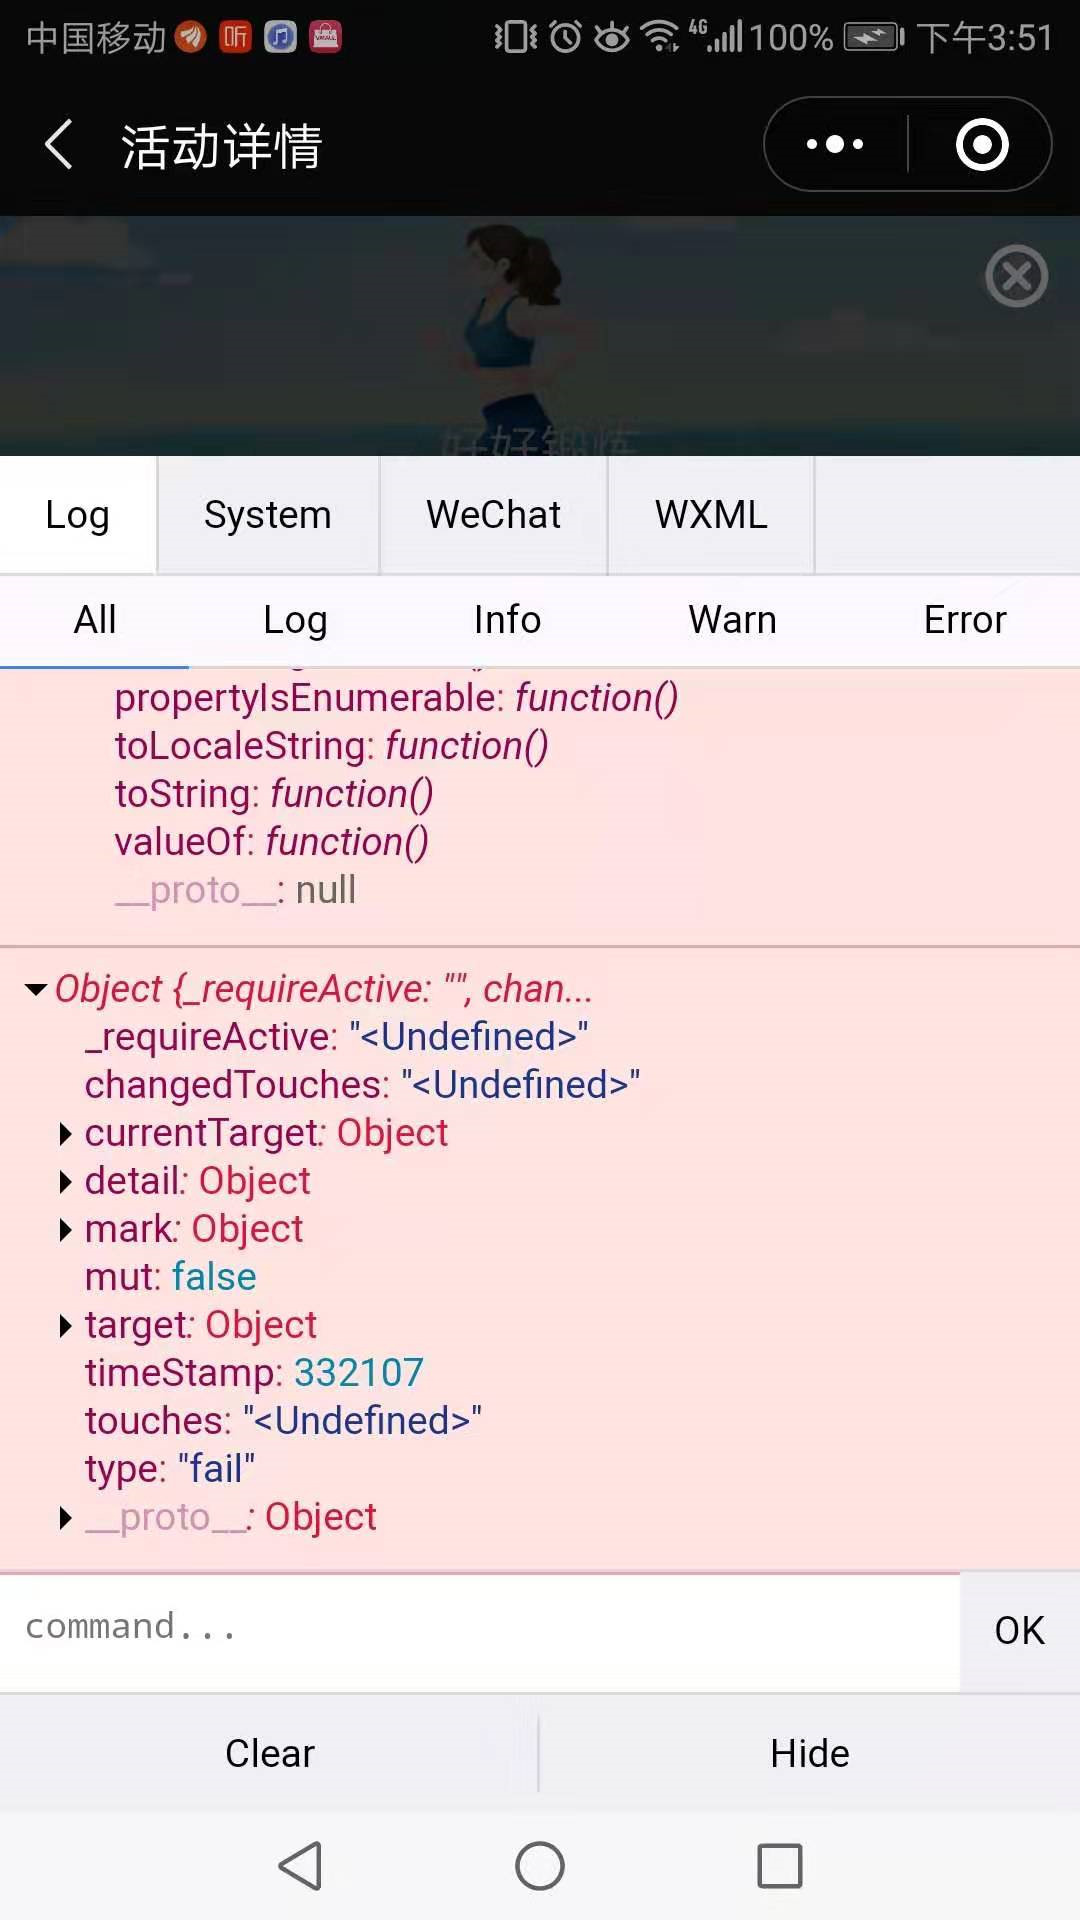The height and width of the screenshot is (1920, 1080).
Task: Tap the mini program close circle icon
Action: pyautogui.click(x=982, y=145)
